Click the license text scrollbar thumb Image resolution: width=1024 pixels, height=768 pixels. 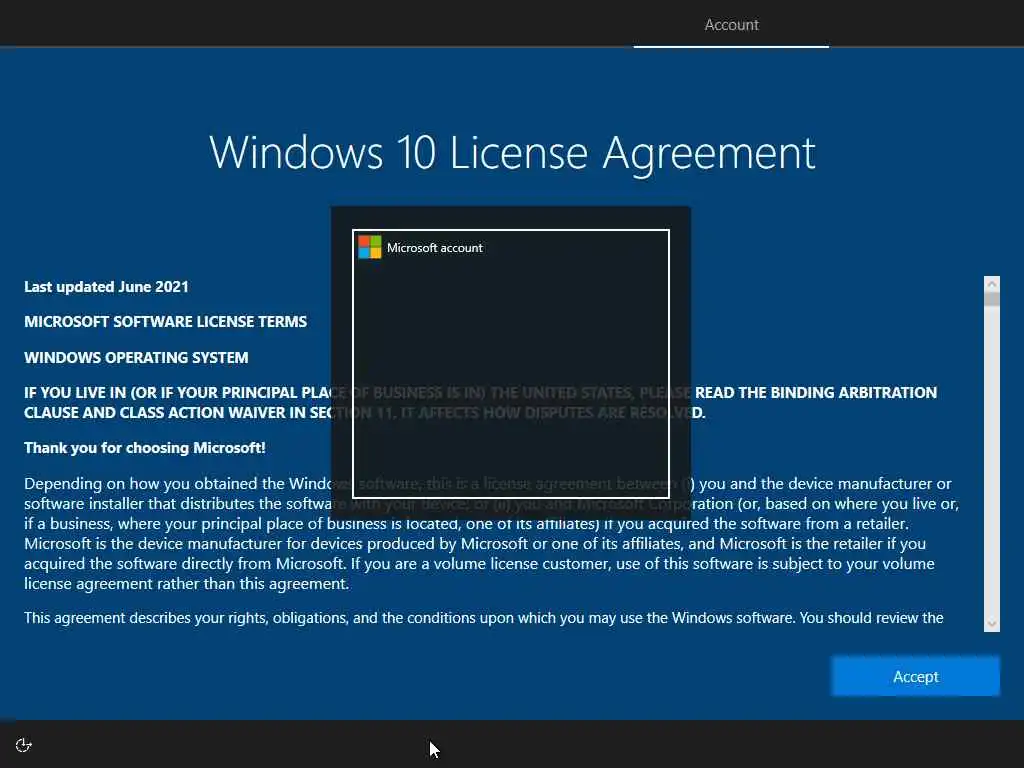pyautogui.click(x=992, y=300)
